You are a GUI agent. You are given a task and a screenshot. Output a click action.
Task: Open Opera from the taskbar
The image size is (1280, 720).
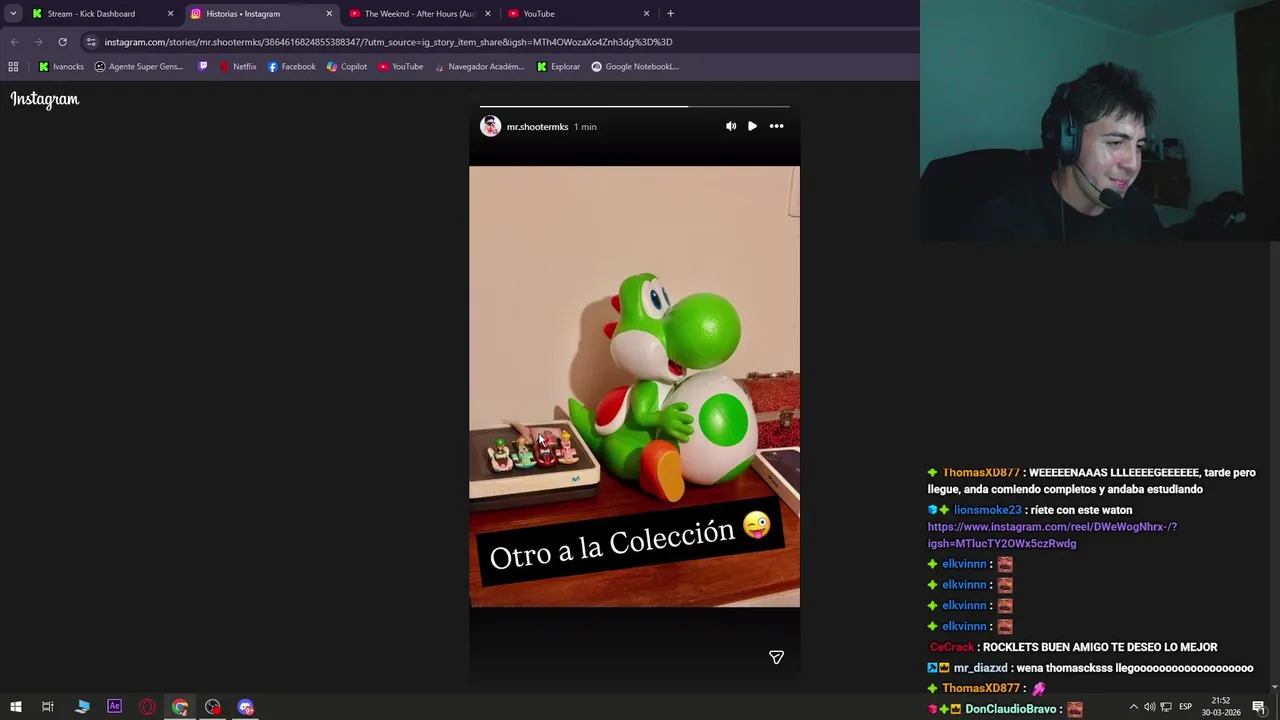(x=147, y=707)
